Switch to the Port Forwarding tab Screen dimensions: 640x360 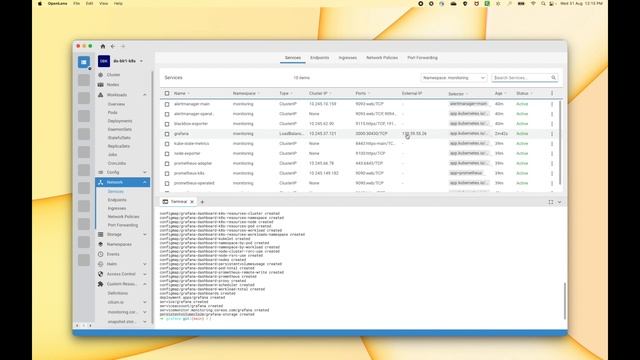pyautogui.click(x=422, y=58)
